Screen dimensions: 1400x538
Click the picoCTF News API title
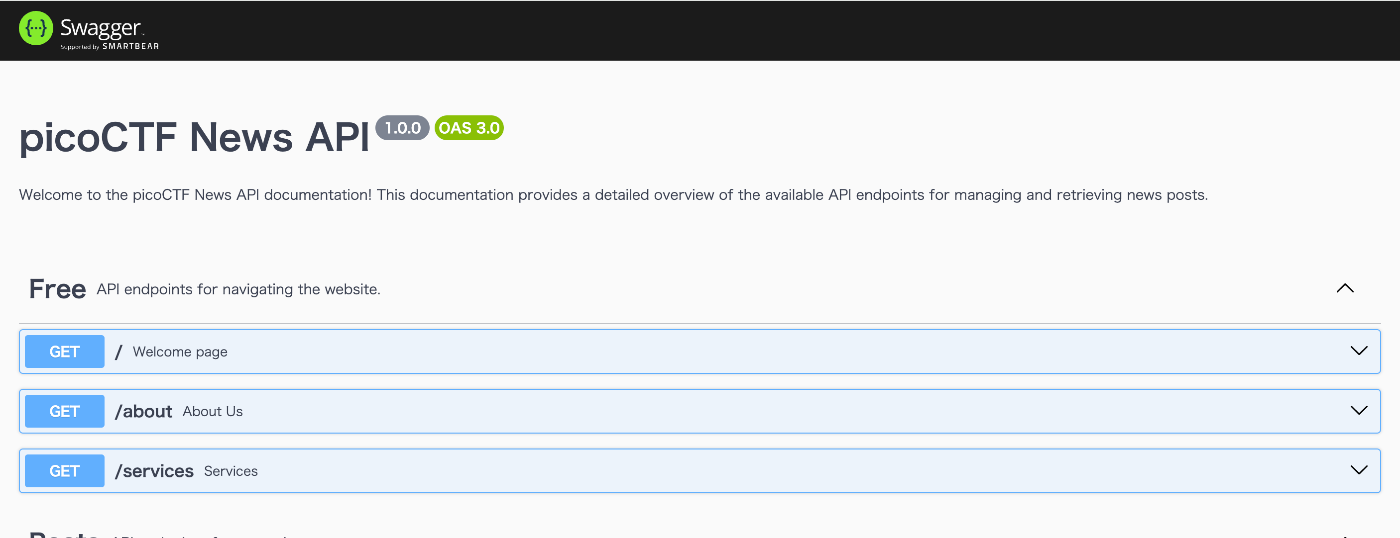pos(195,138)
